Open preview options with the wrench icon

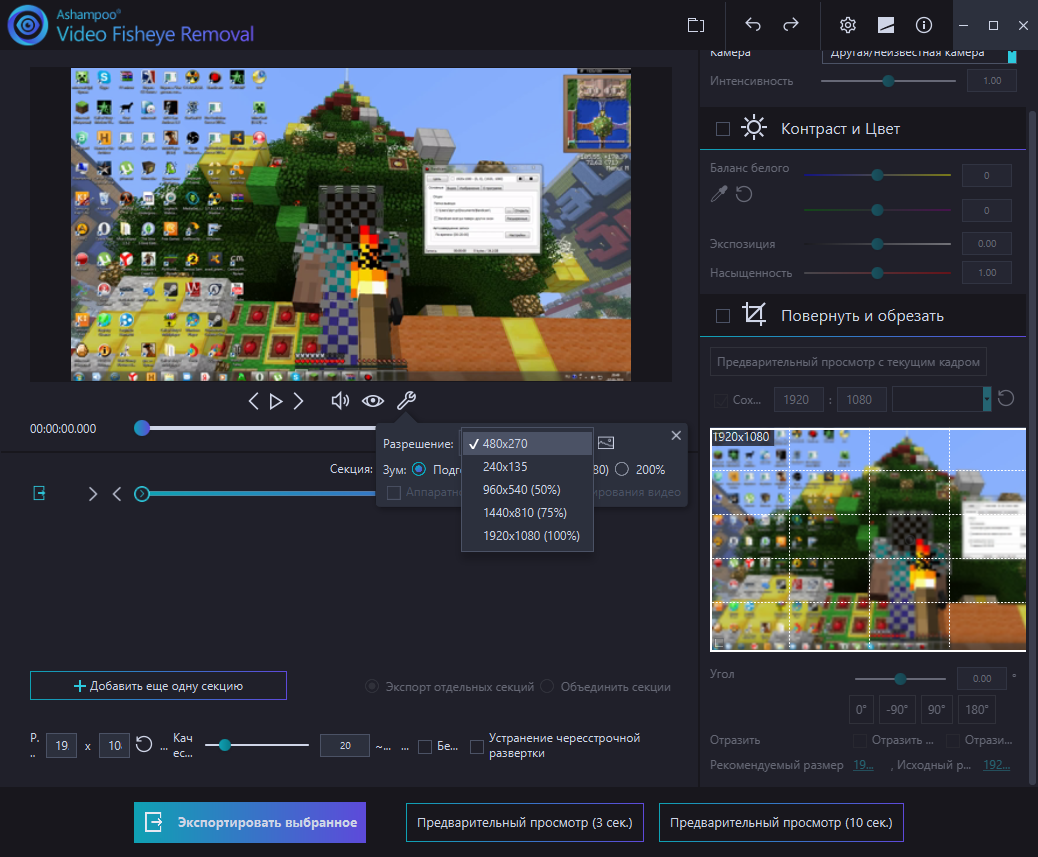point(406,400)
